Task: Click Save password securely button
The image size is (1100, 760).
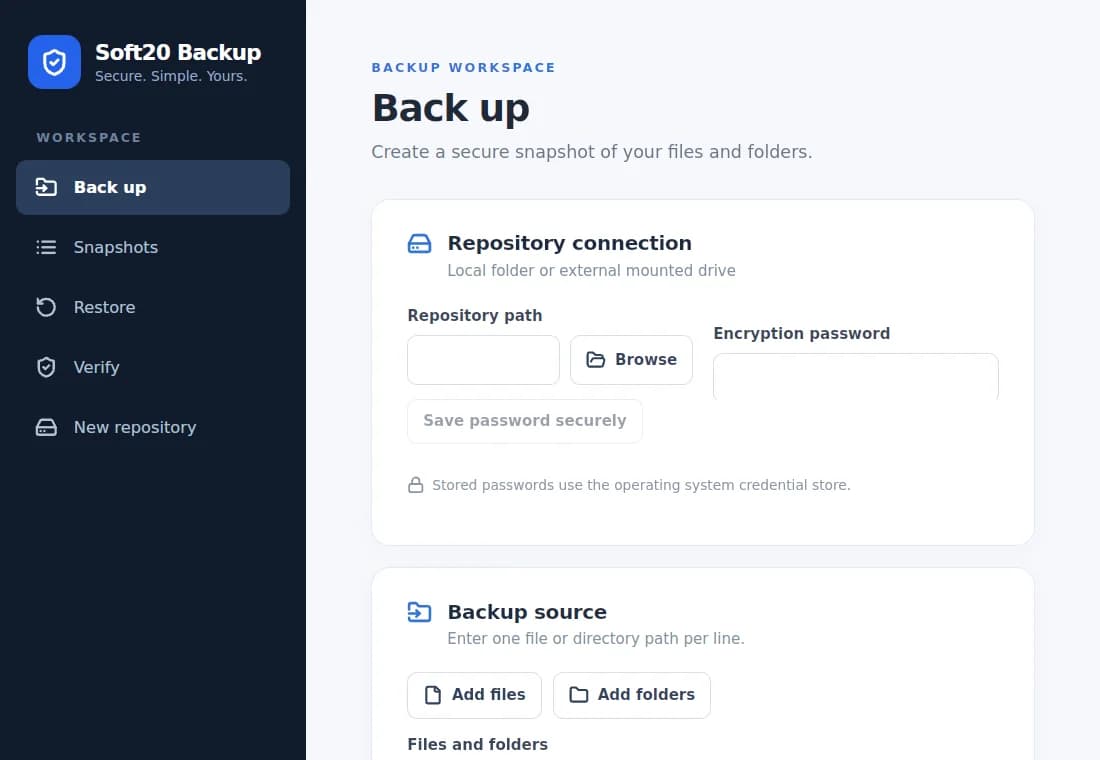Action: coord(525,421)
